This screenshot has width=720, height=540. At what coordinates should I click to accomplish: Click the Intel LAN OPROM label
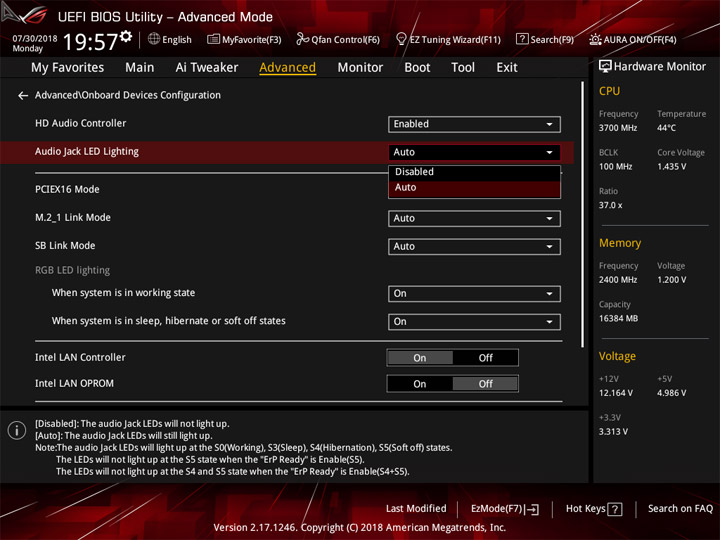(74, 383)
